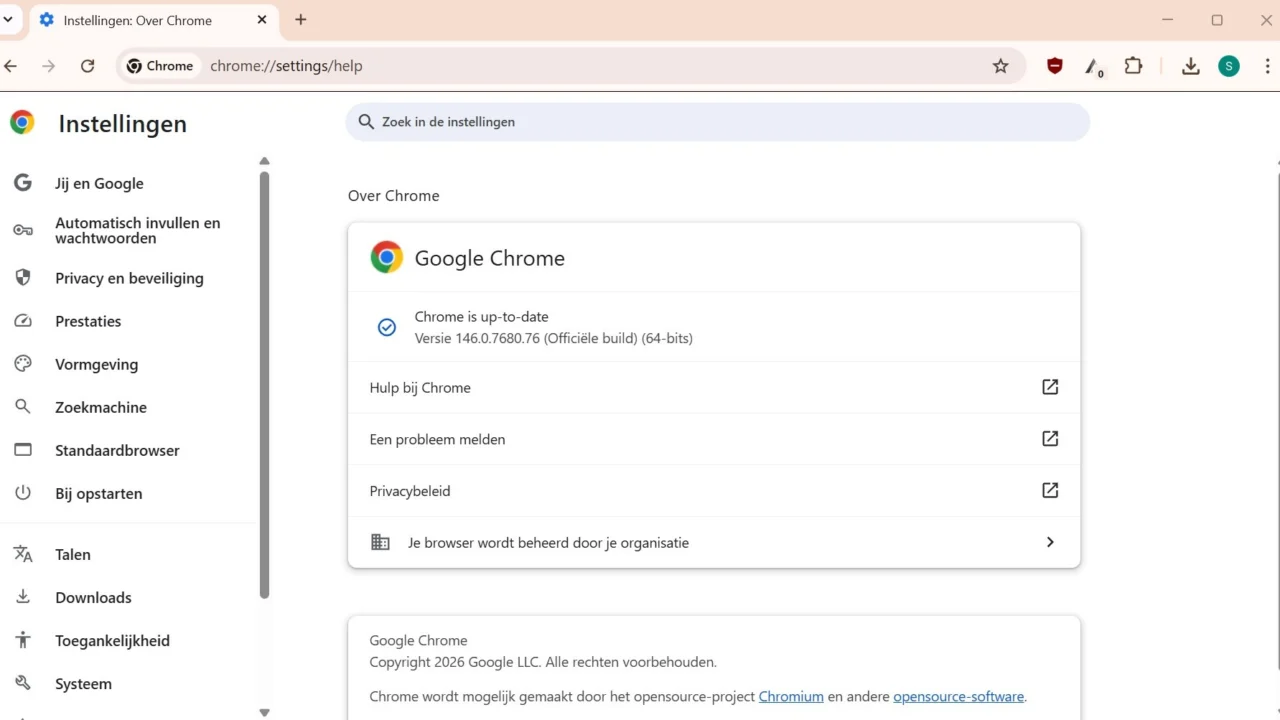Go to Zoekmachine settings
The height and width of the screenshot is (720, 1280).
[100, 407]
